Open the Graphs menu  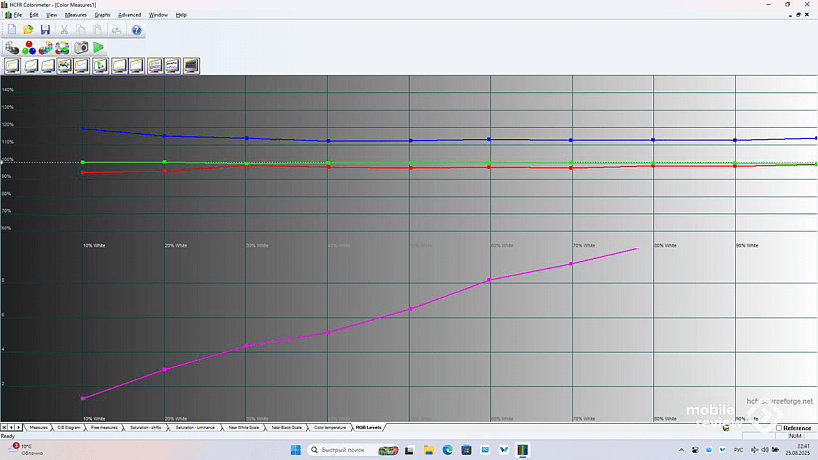pos(102,15)
